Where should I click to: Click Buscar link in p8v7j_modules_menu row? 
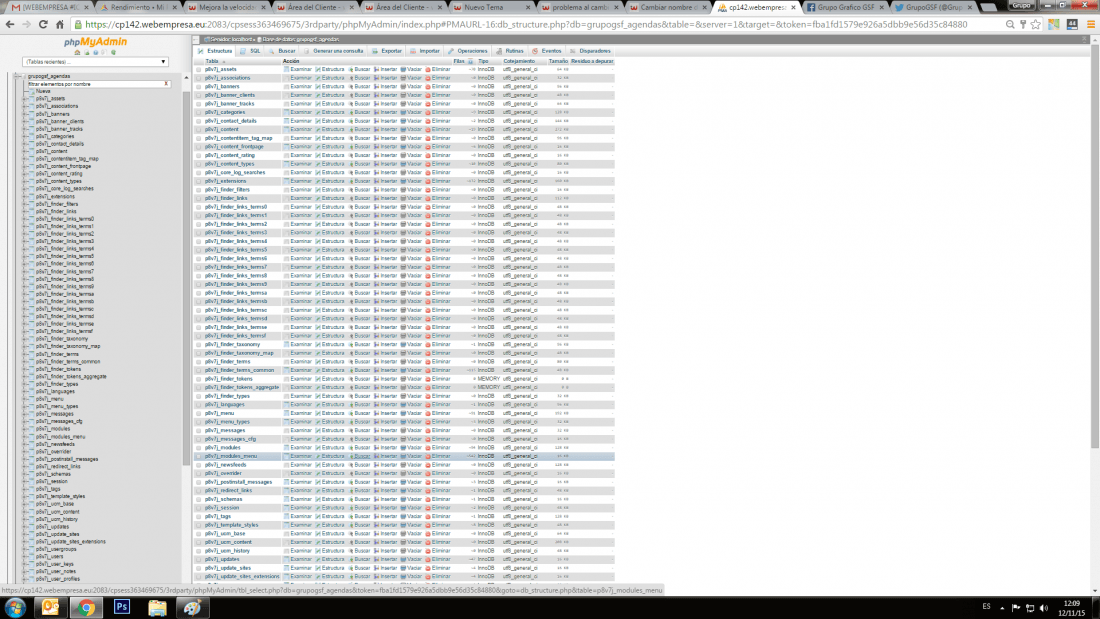(361, 456)
